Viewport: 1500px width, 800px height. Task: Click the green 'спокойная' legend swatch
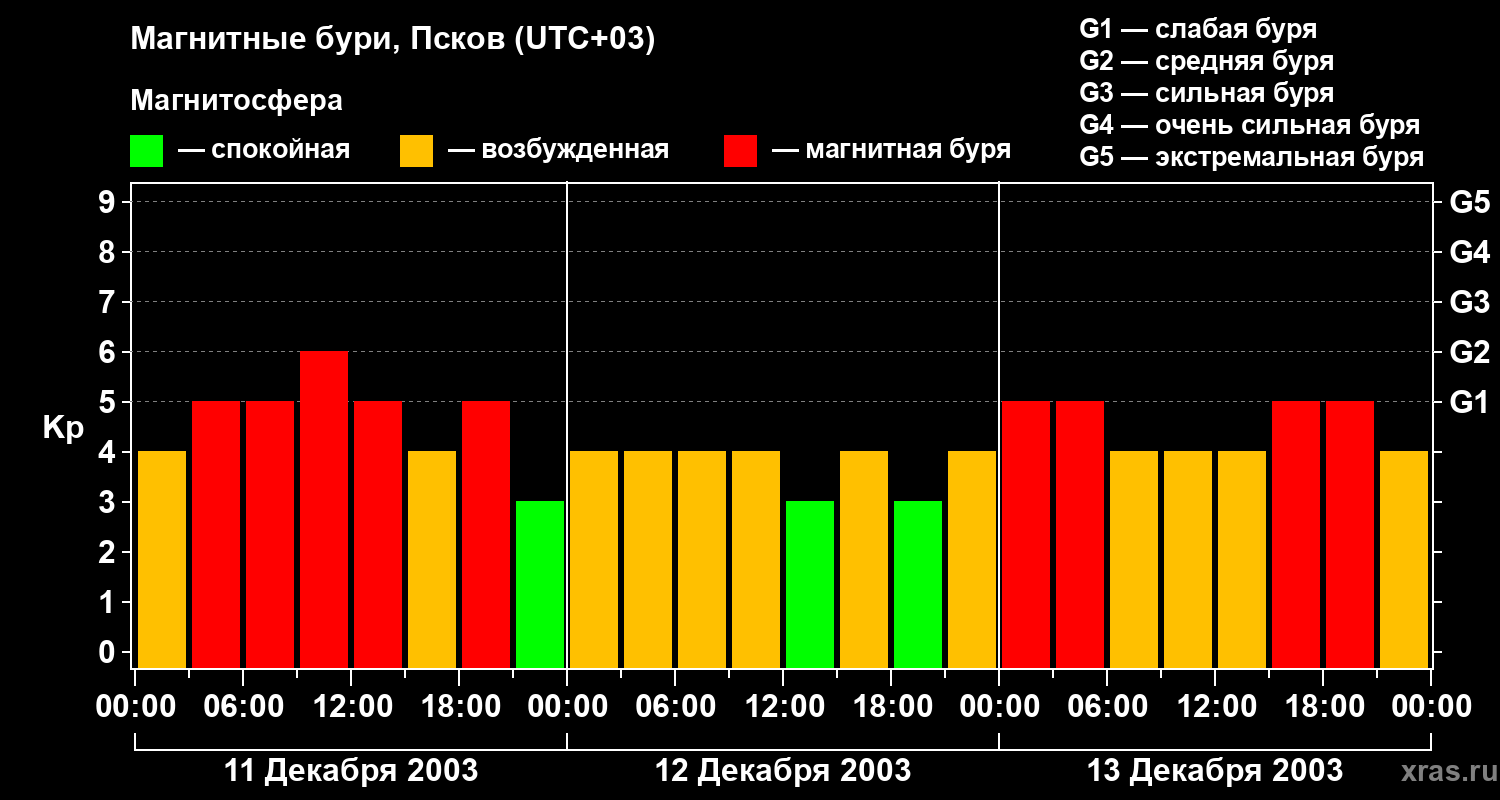point(147,151)
